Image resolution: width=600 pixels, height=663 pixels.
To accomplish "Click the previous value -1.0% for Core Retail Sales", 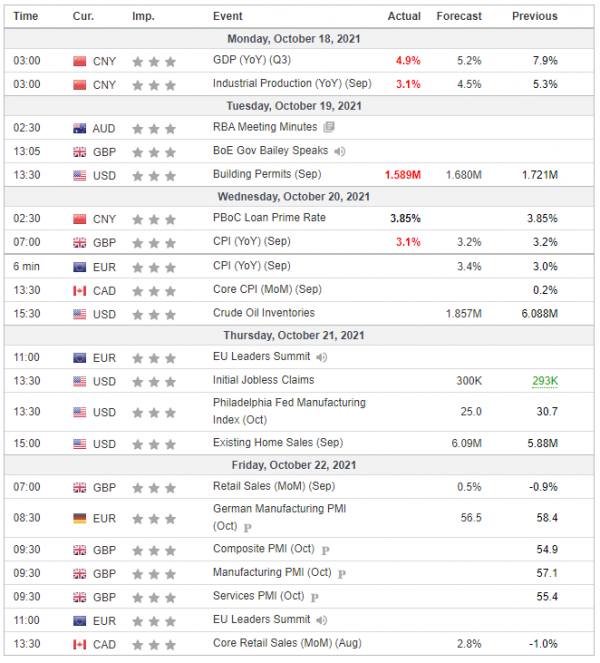I will tap(543, 644).
